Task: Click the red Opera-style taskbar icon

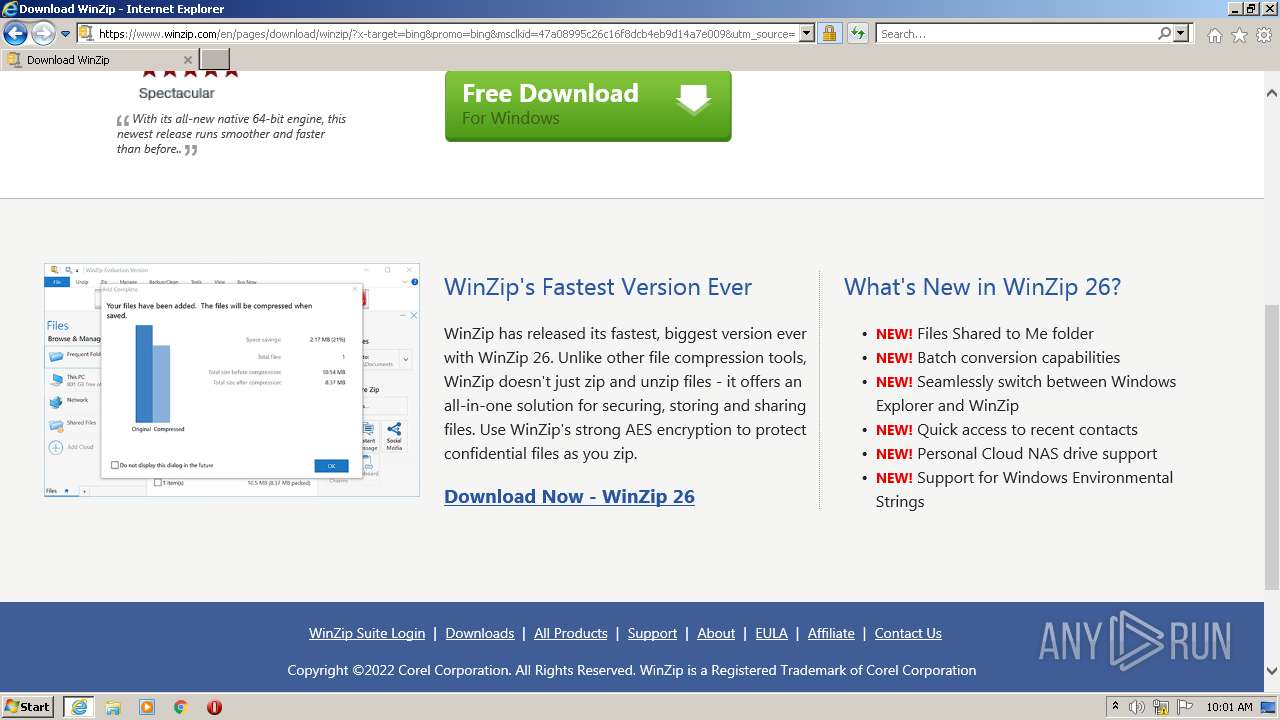Action: pyautogui.click(x=214, y=707)
